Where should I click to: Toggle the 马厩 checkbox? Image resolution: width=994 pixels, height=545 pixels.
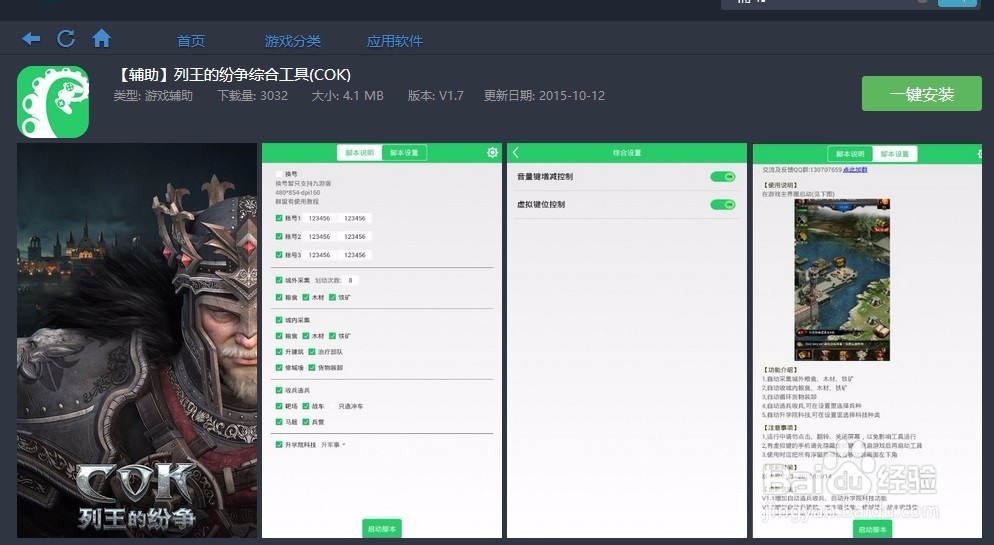coord(279,422)
